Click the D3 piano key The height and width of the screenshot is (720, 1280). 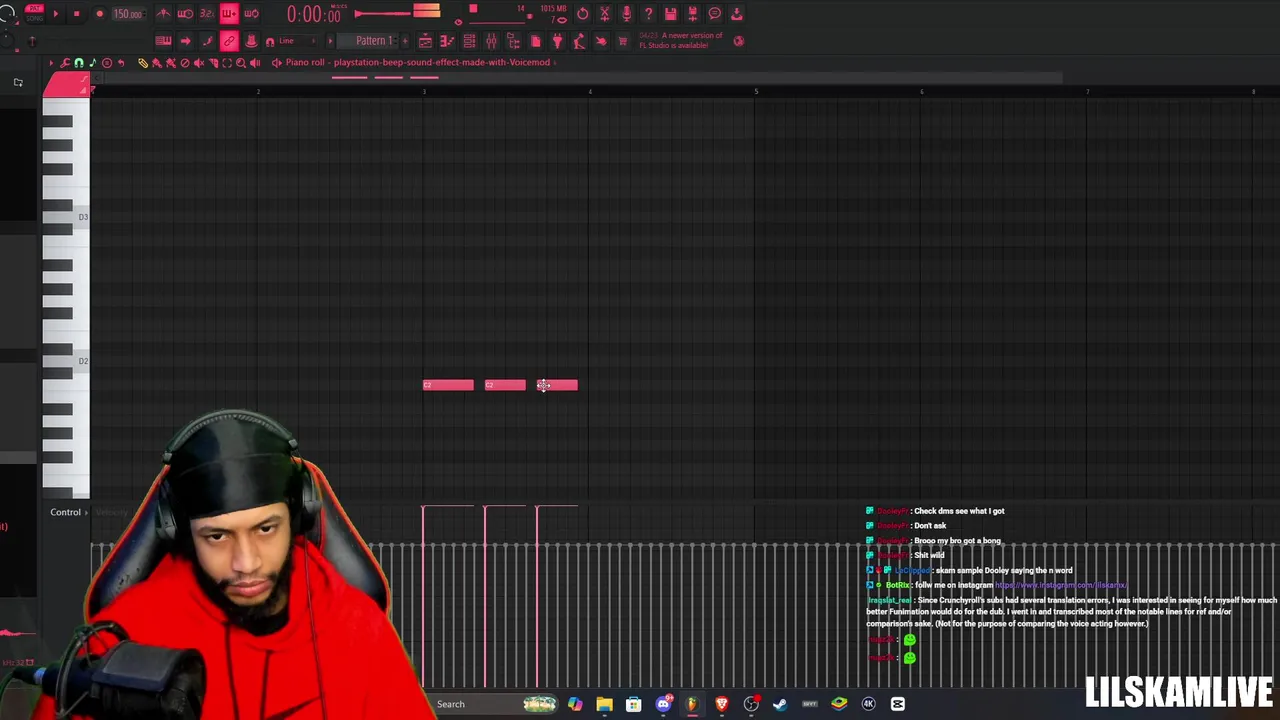click(x=66, y=217)
